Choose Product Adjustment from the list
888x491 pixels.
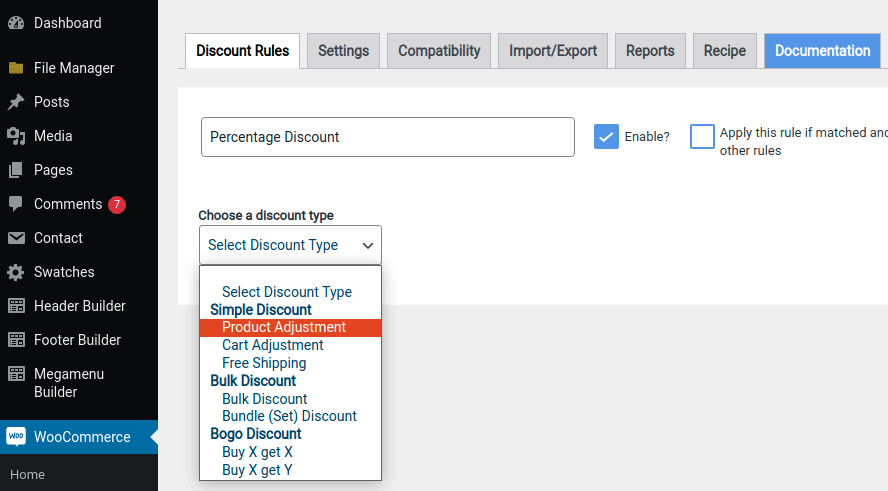coord(284,327)
